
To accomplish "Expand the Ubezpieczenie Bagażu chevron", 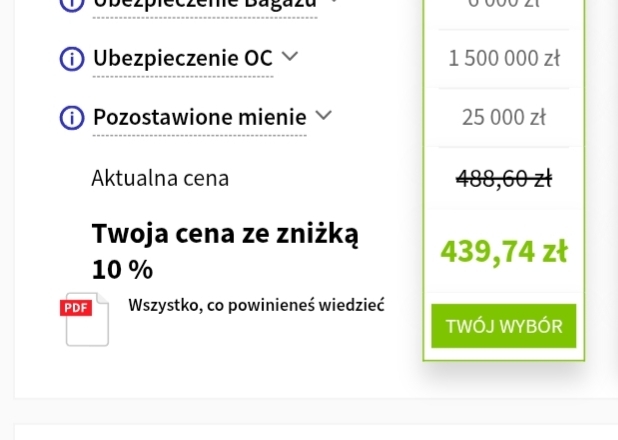I will point(334,3).
